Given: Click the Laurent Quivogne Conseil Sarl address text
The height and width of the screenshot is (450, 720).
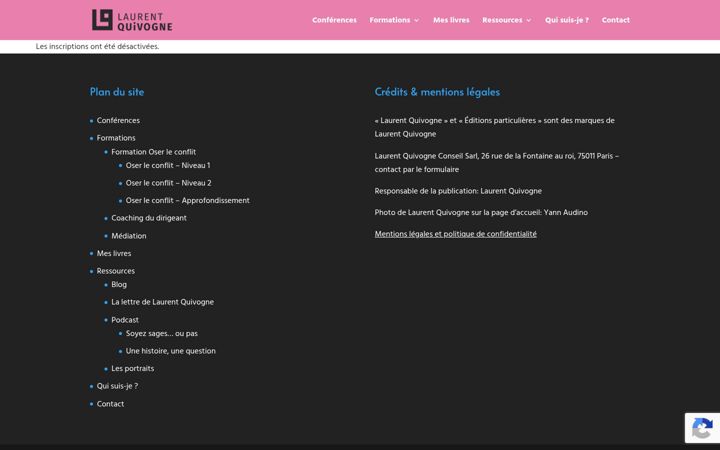Looking at the screenshot, I should [497, 163].
